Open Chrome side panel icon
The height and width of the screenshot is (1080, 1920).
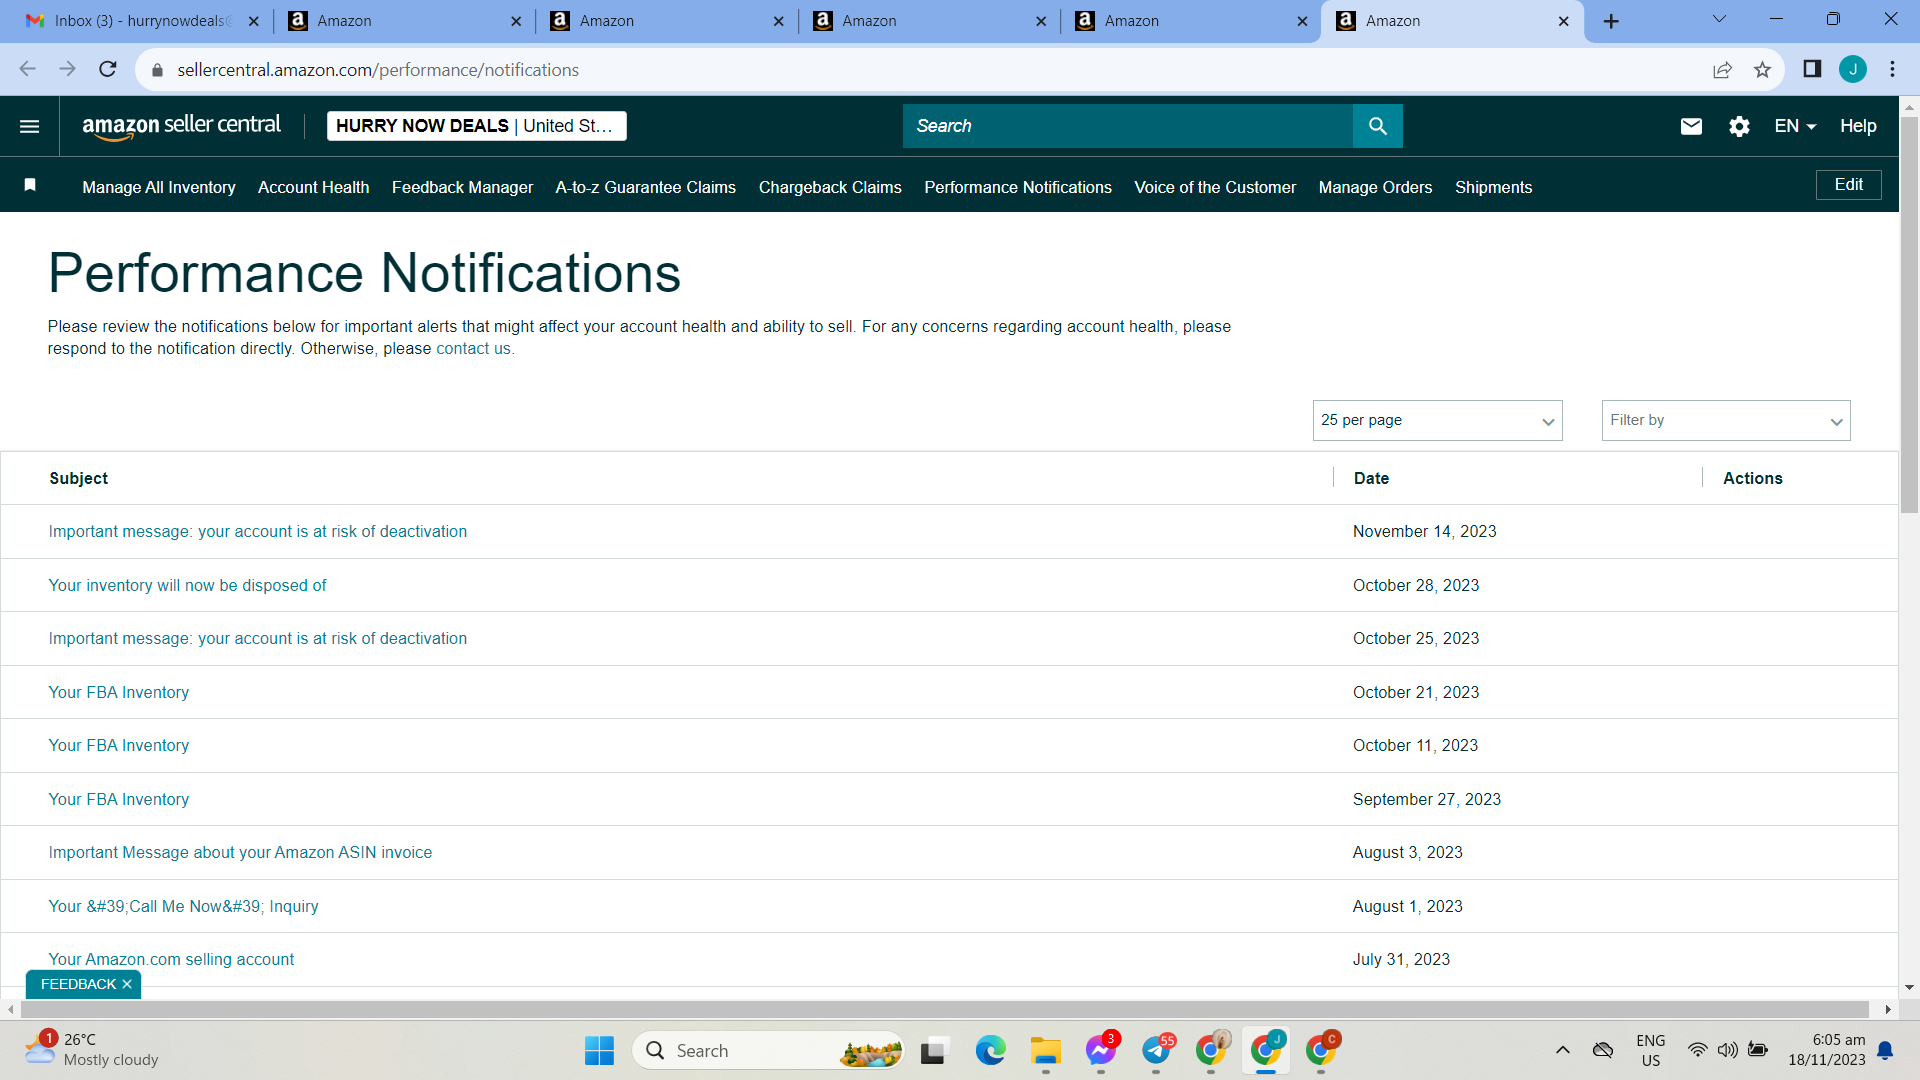pos(1812,69)
